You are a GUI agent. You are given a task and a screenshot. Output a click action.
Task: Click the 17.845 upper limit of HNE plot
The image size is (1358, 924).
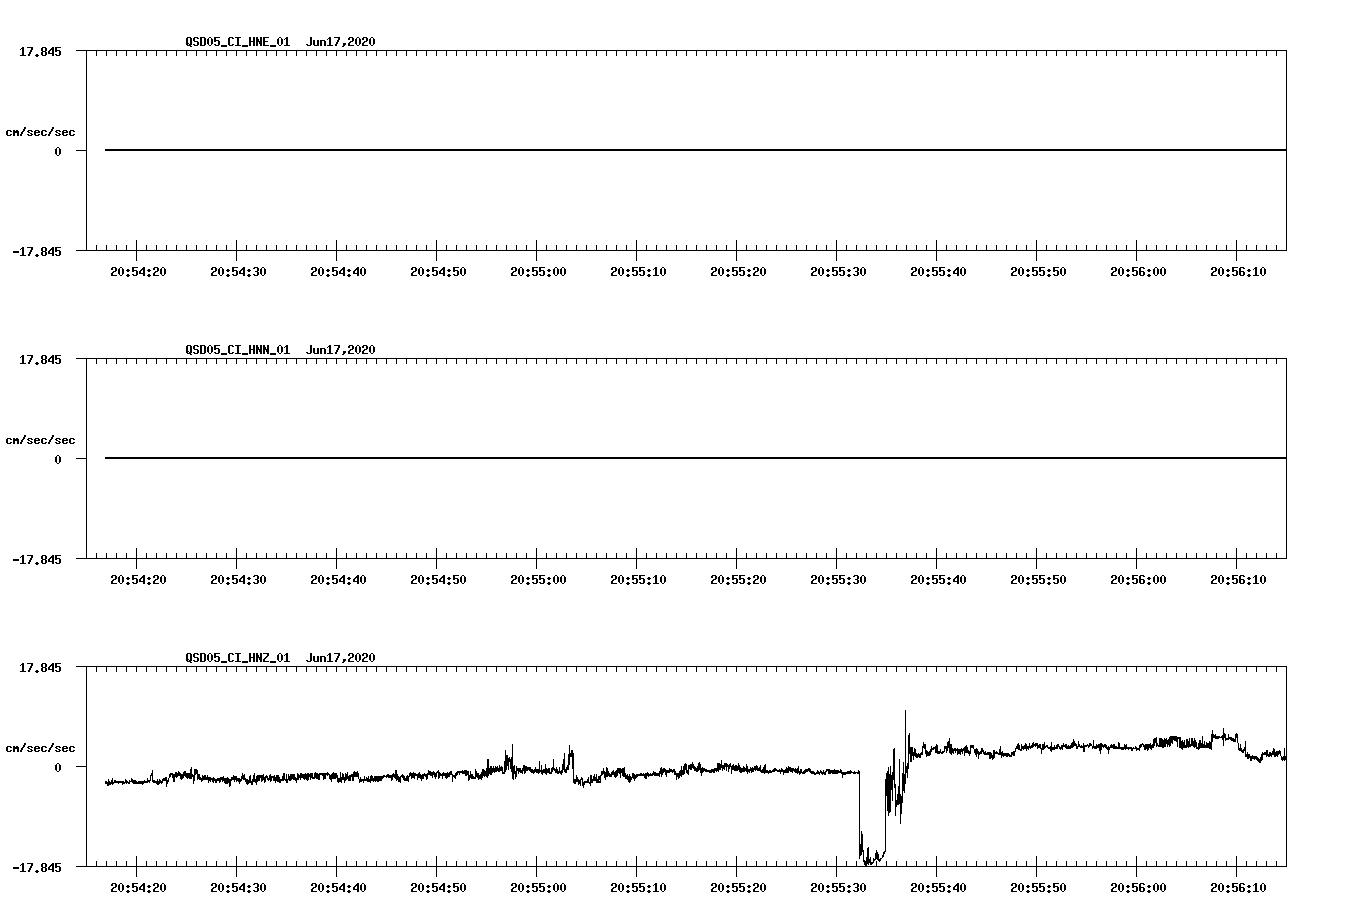point(40,51)
